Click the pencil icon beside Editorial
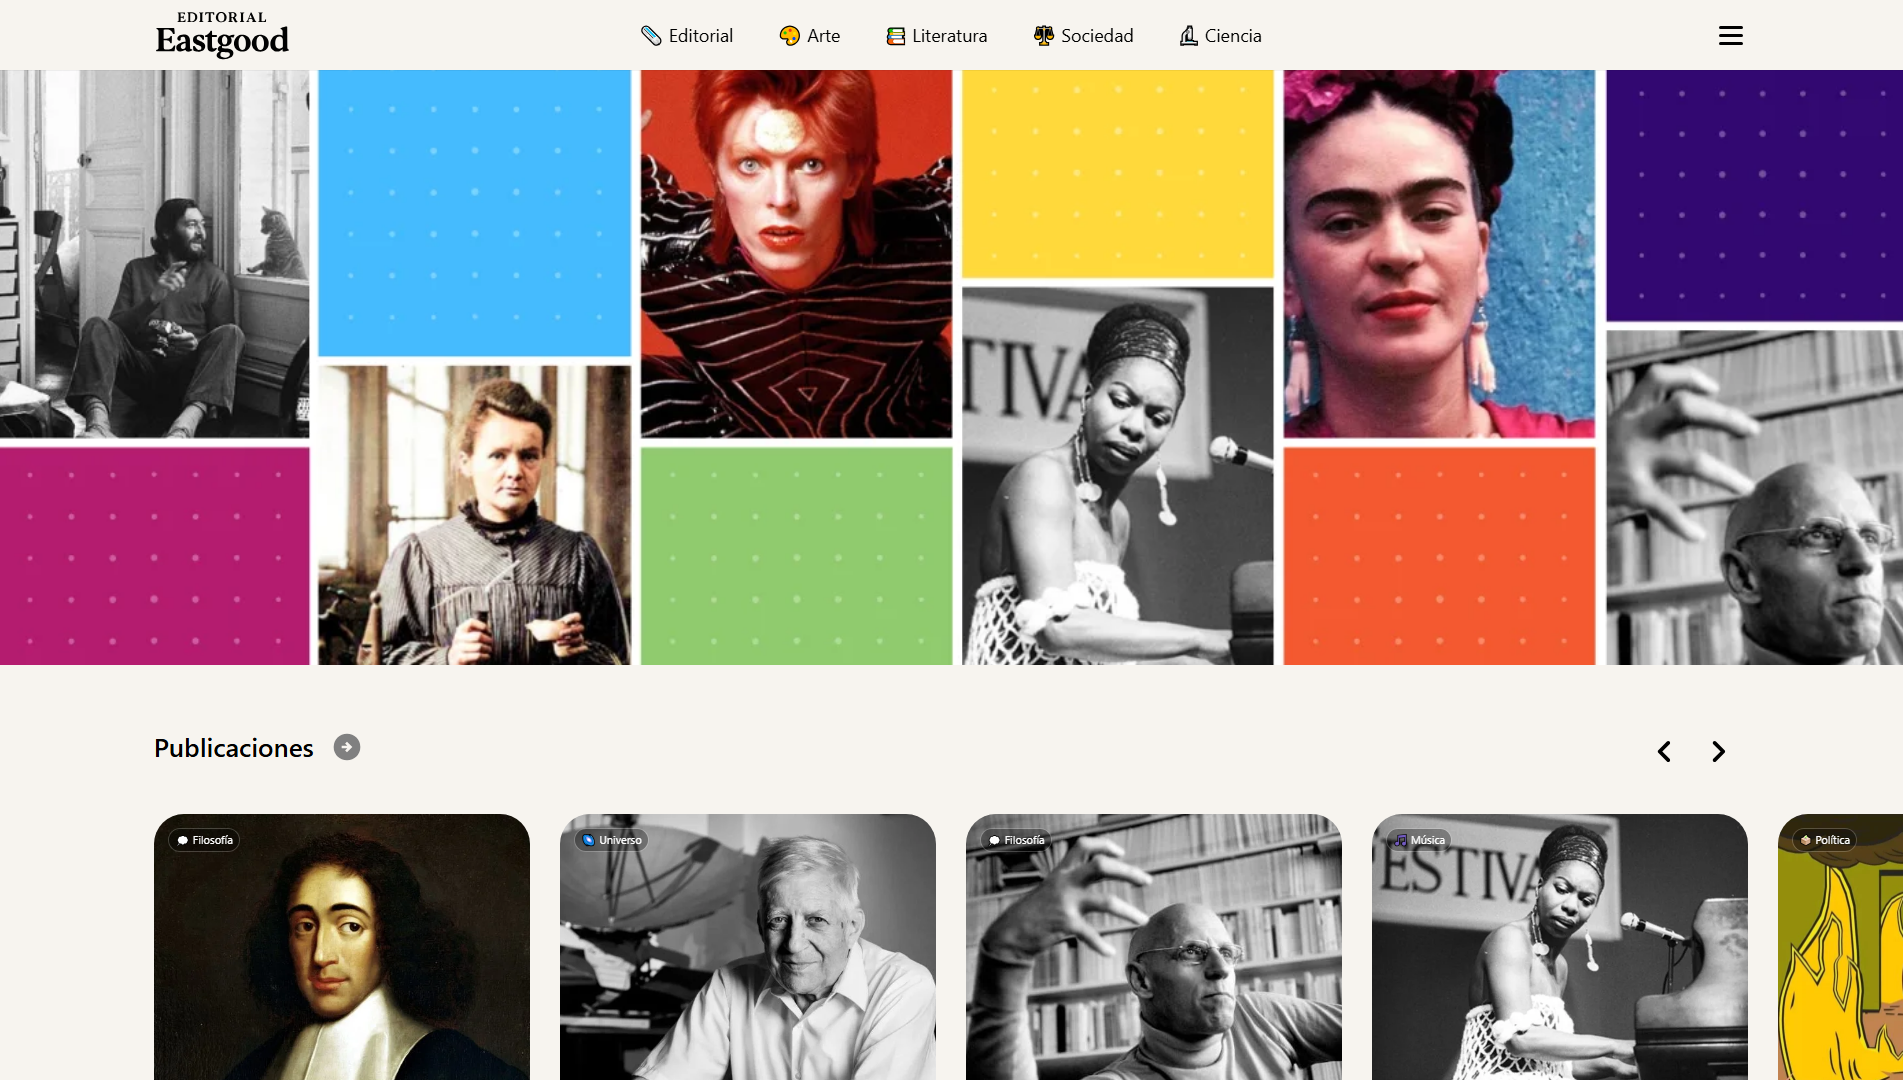This screenshot has height=1080, width=1903. pyautogui.click(x=651, y=36)
